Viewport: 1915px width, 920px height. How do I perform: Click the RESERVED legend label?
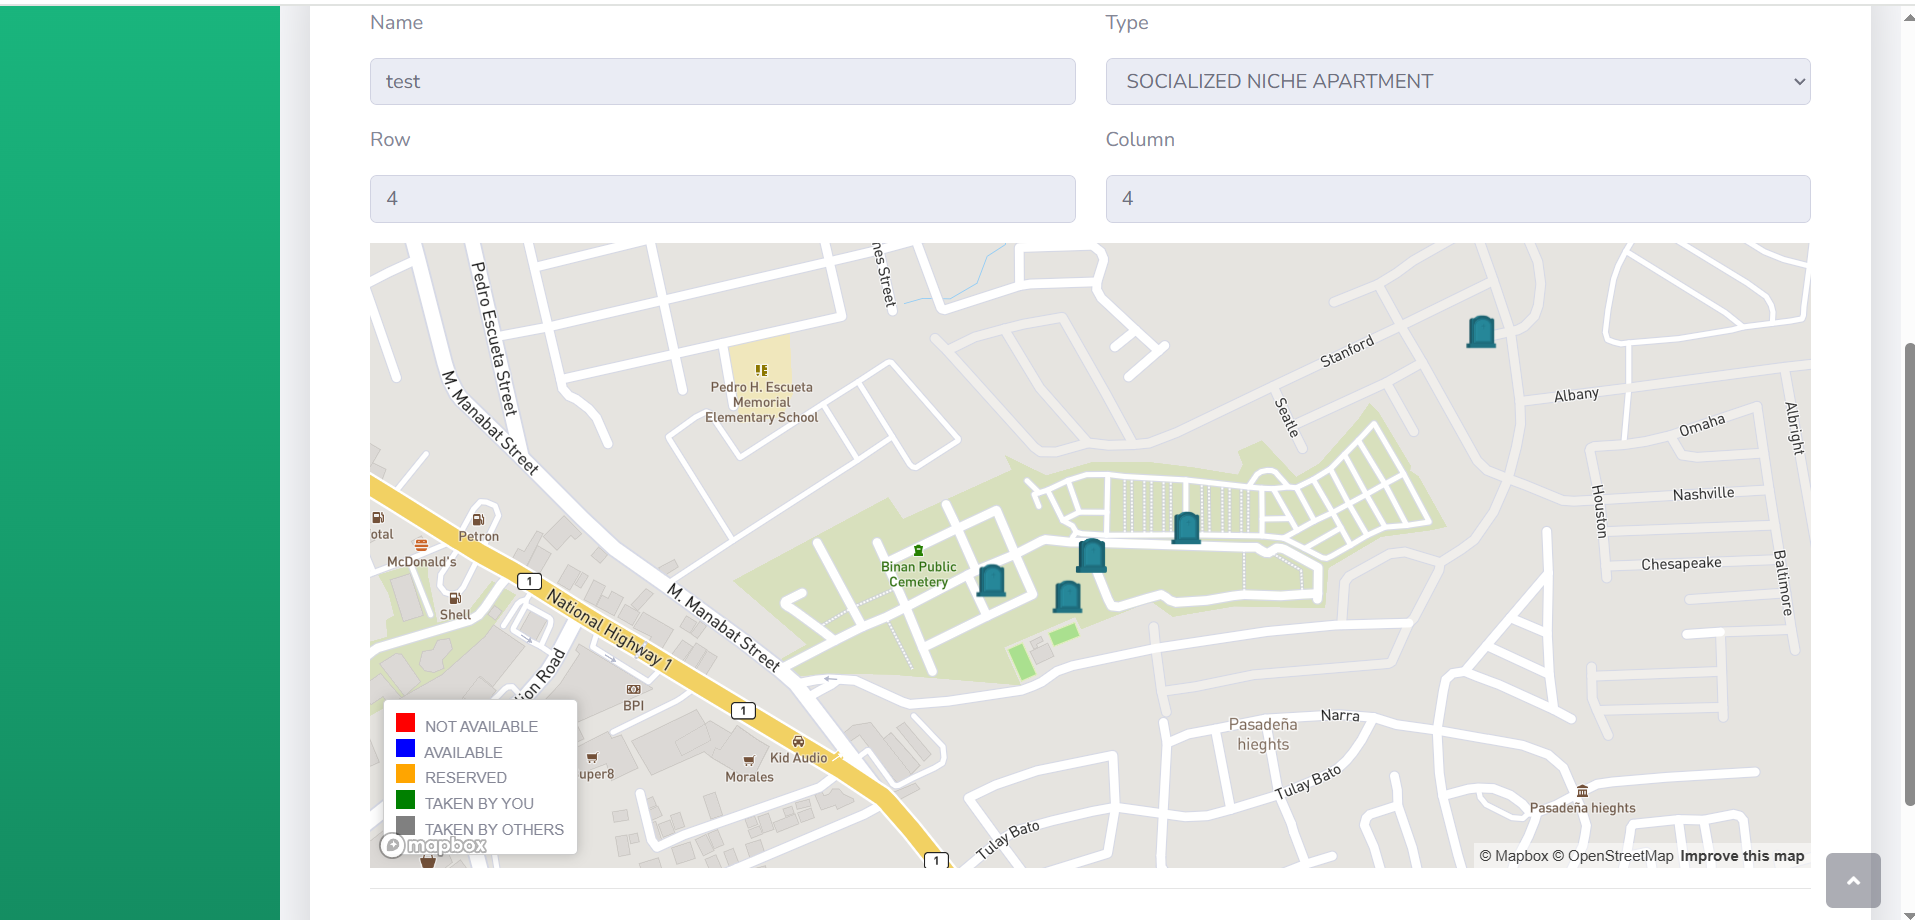pos(466,777)
